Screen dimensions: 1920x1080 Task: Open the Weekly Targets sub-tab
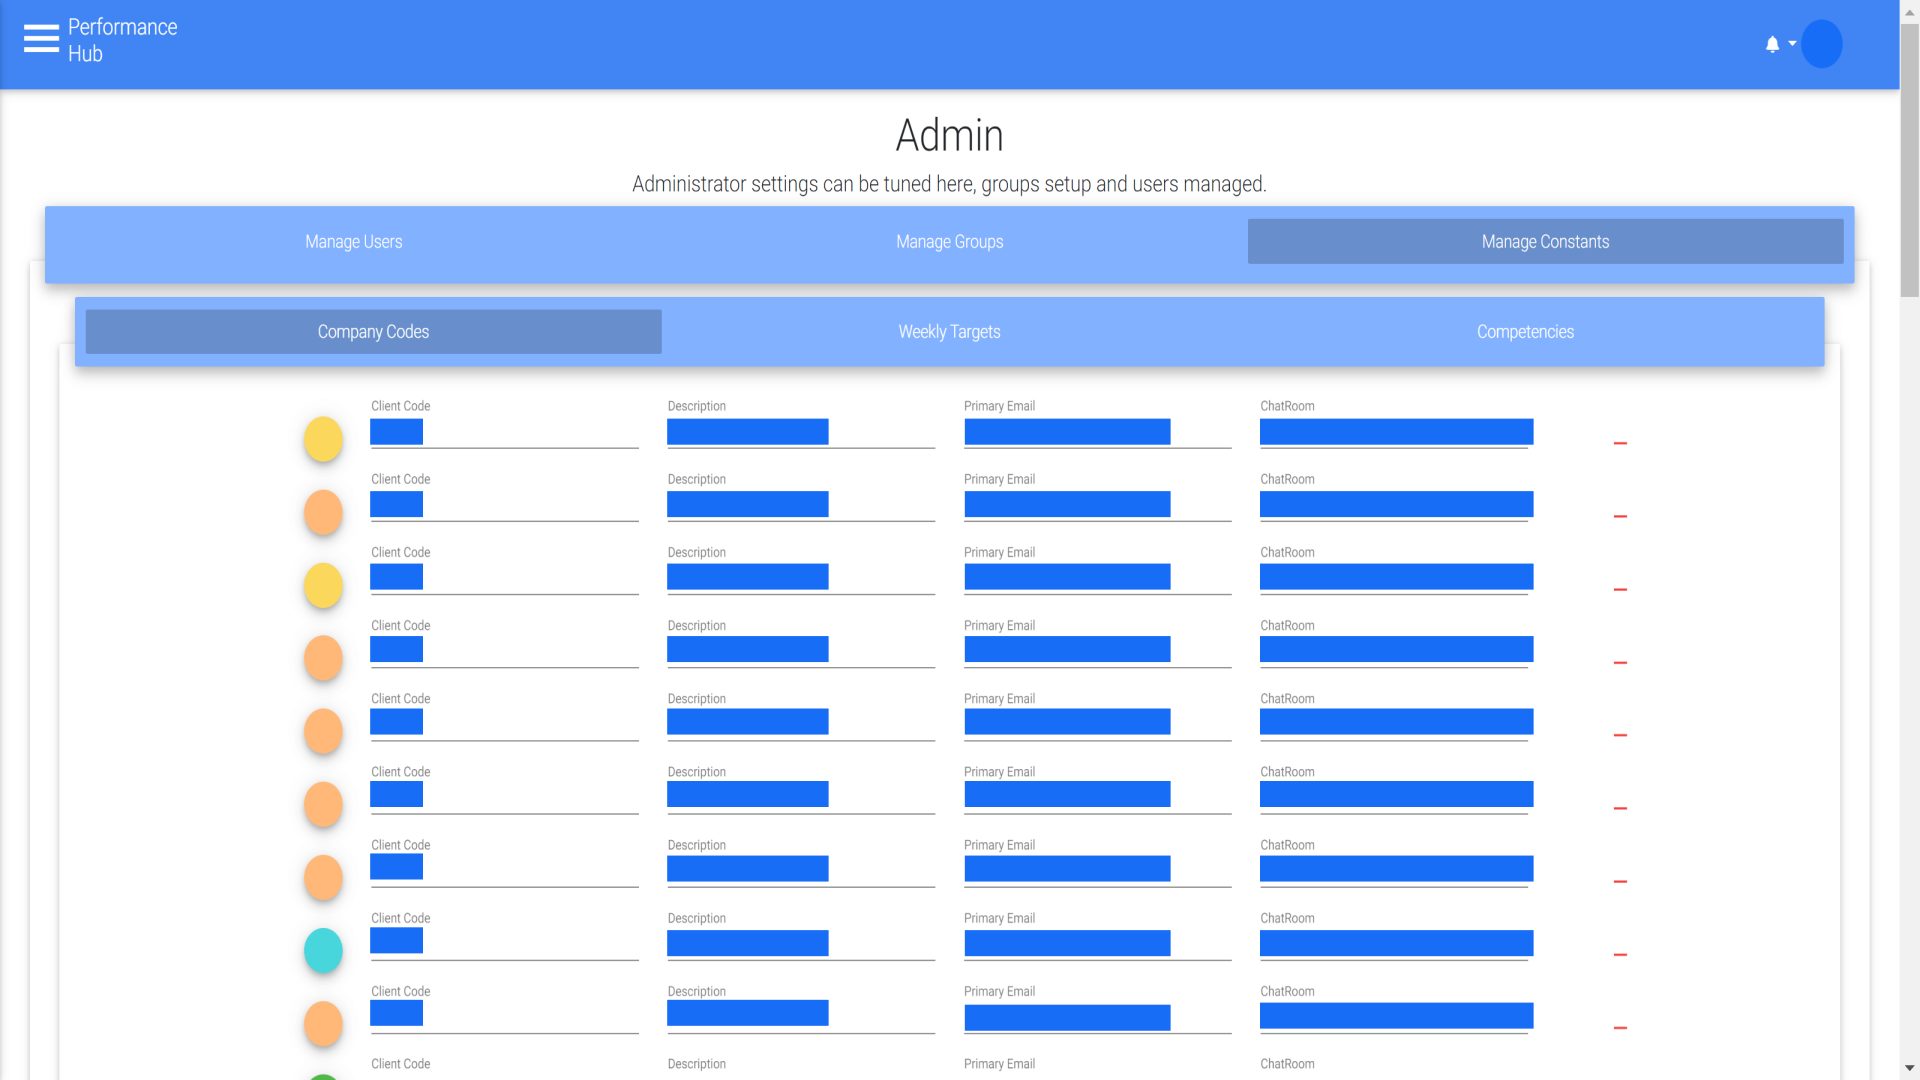(949, 332)
